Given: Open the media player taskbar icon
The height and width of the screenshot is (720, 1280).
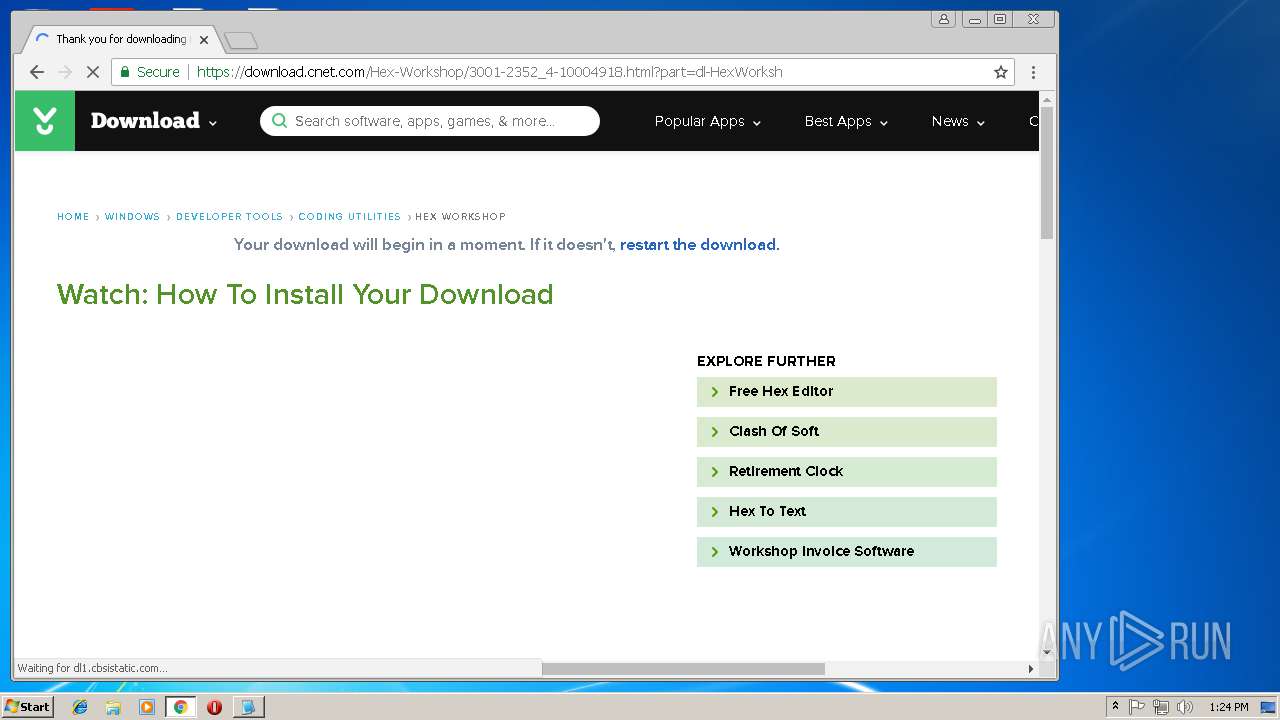Looking at the screenshot, I should [147, 707].
